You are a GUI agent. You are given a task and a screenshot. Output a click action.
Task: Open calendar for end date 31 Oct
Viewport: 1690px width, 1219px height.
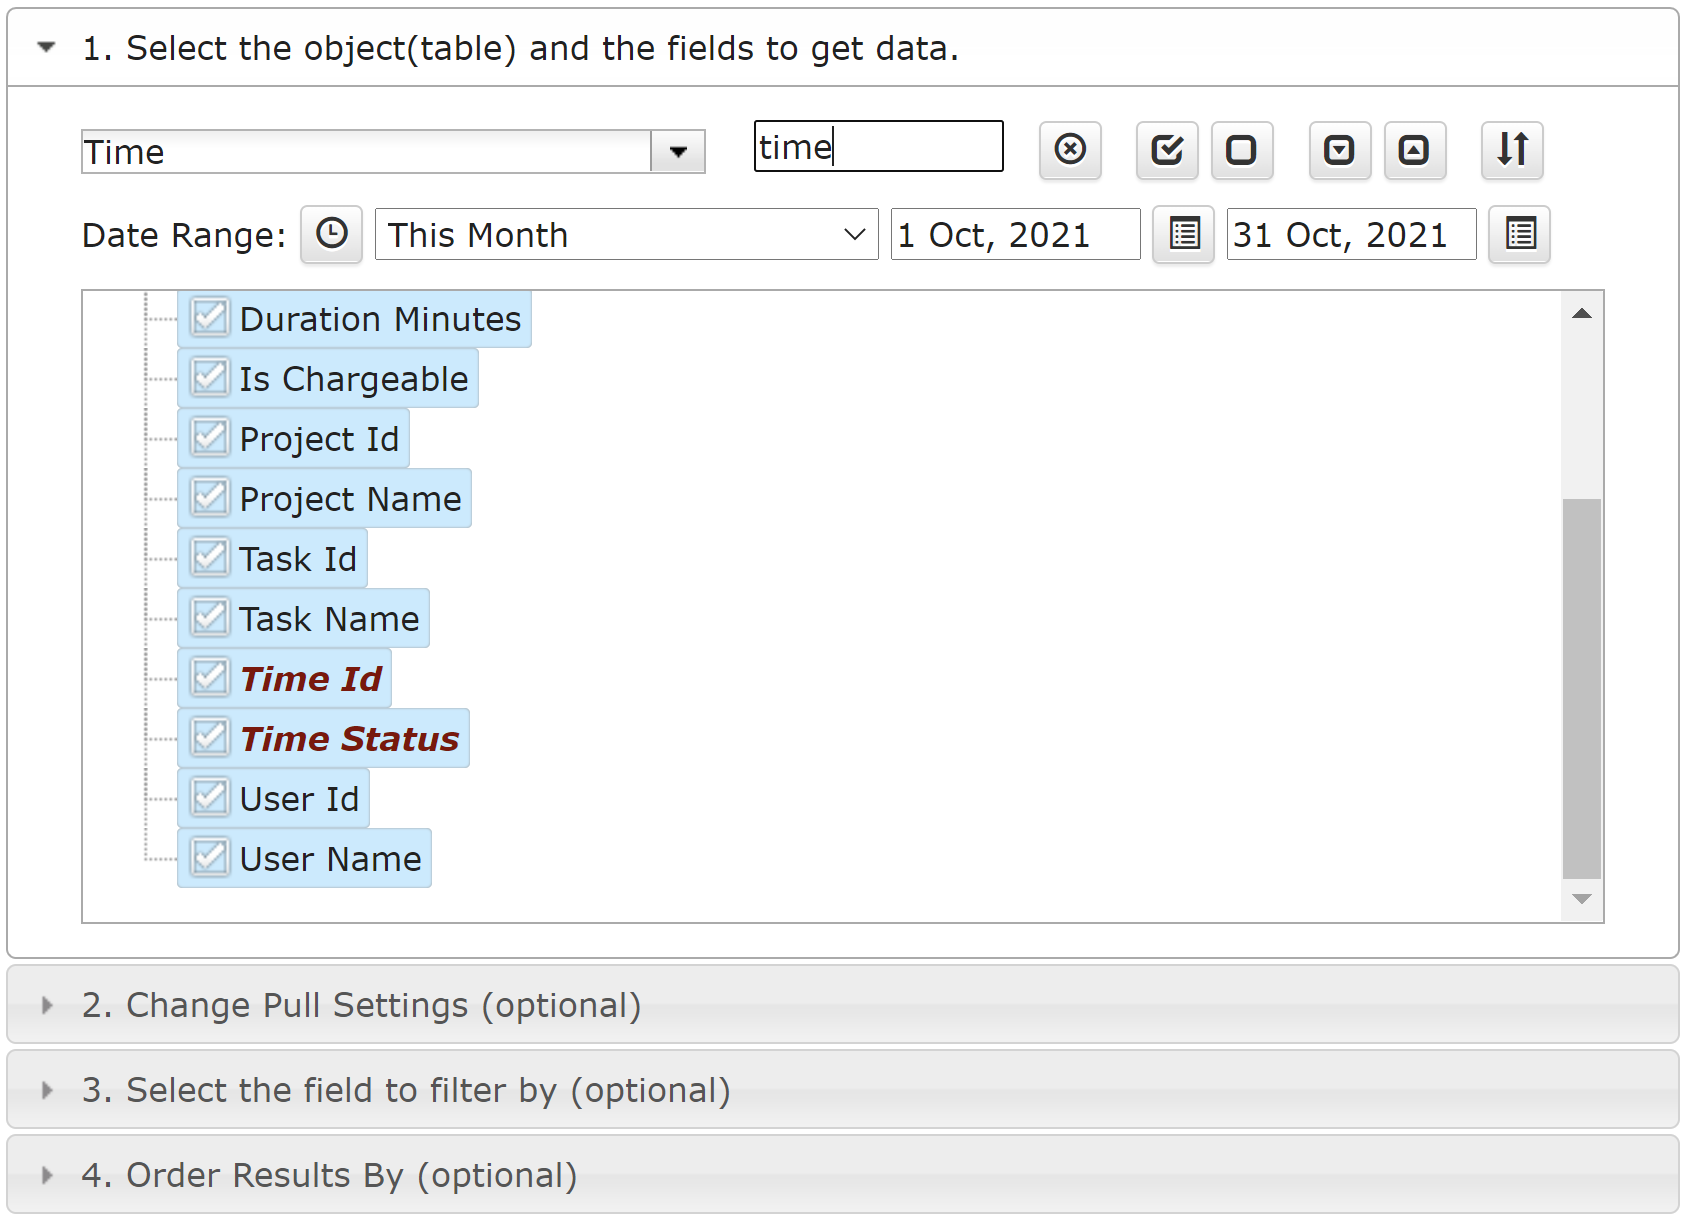(x=1519, y=234)
